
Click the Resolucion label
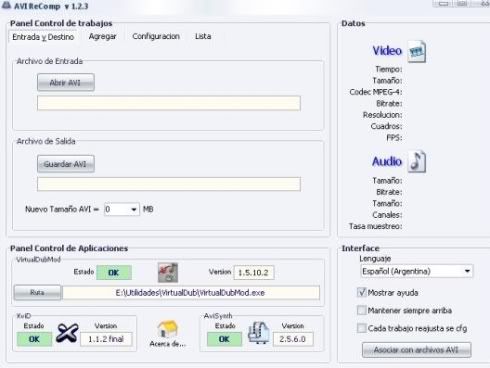point(382,115)
